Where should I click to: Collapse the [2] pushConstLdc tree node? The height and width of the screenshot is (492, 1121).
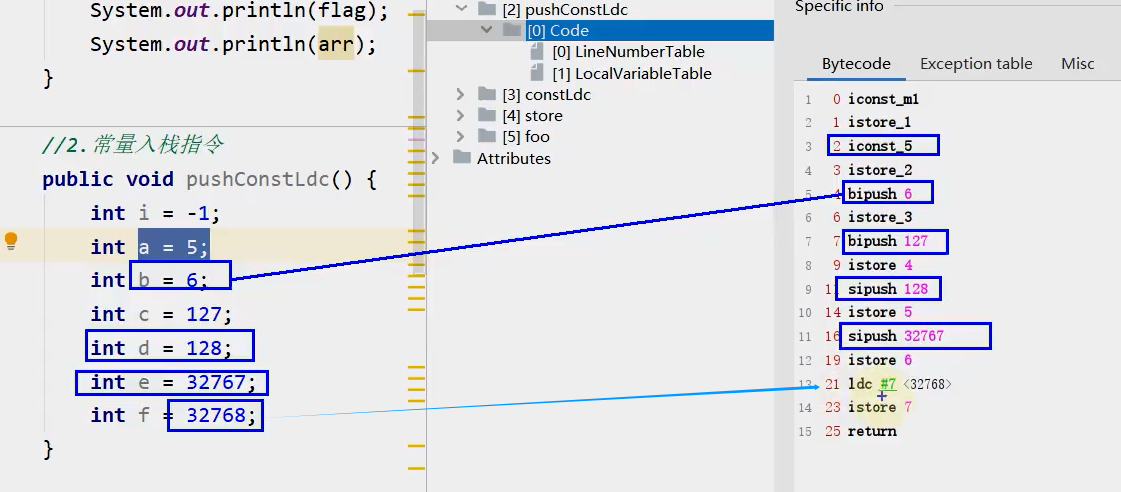462,9
